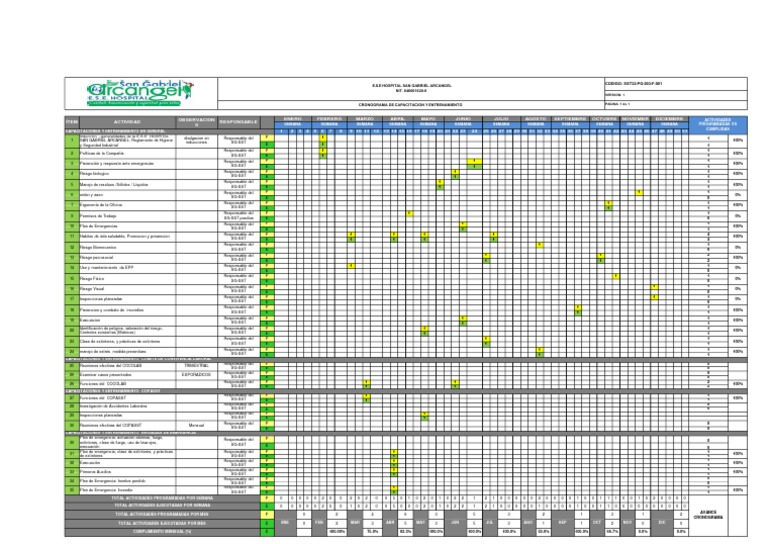Select the RESPONSABLE column header

(239, 121)
